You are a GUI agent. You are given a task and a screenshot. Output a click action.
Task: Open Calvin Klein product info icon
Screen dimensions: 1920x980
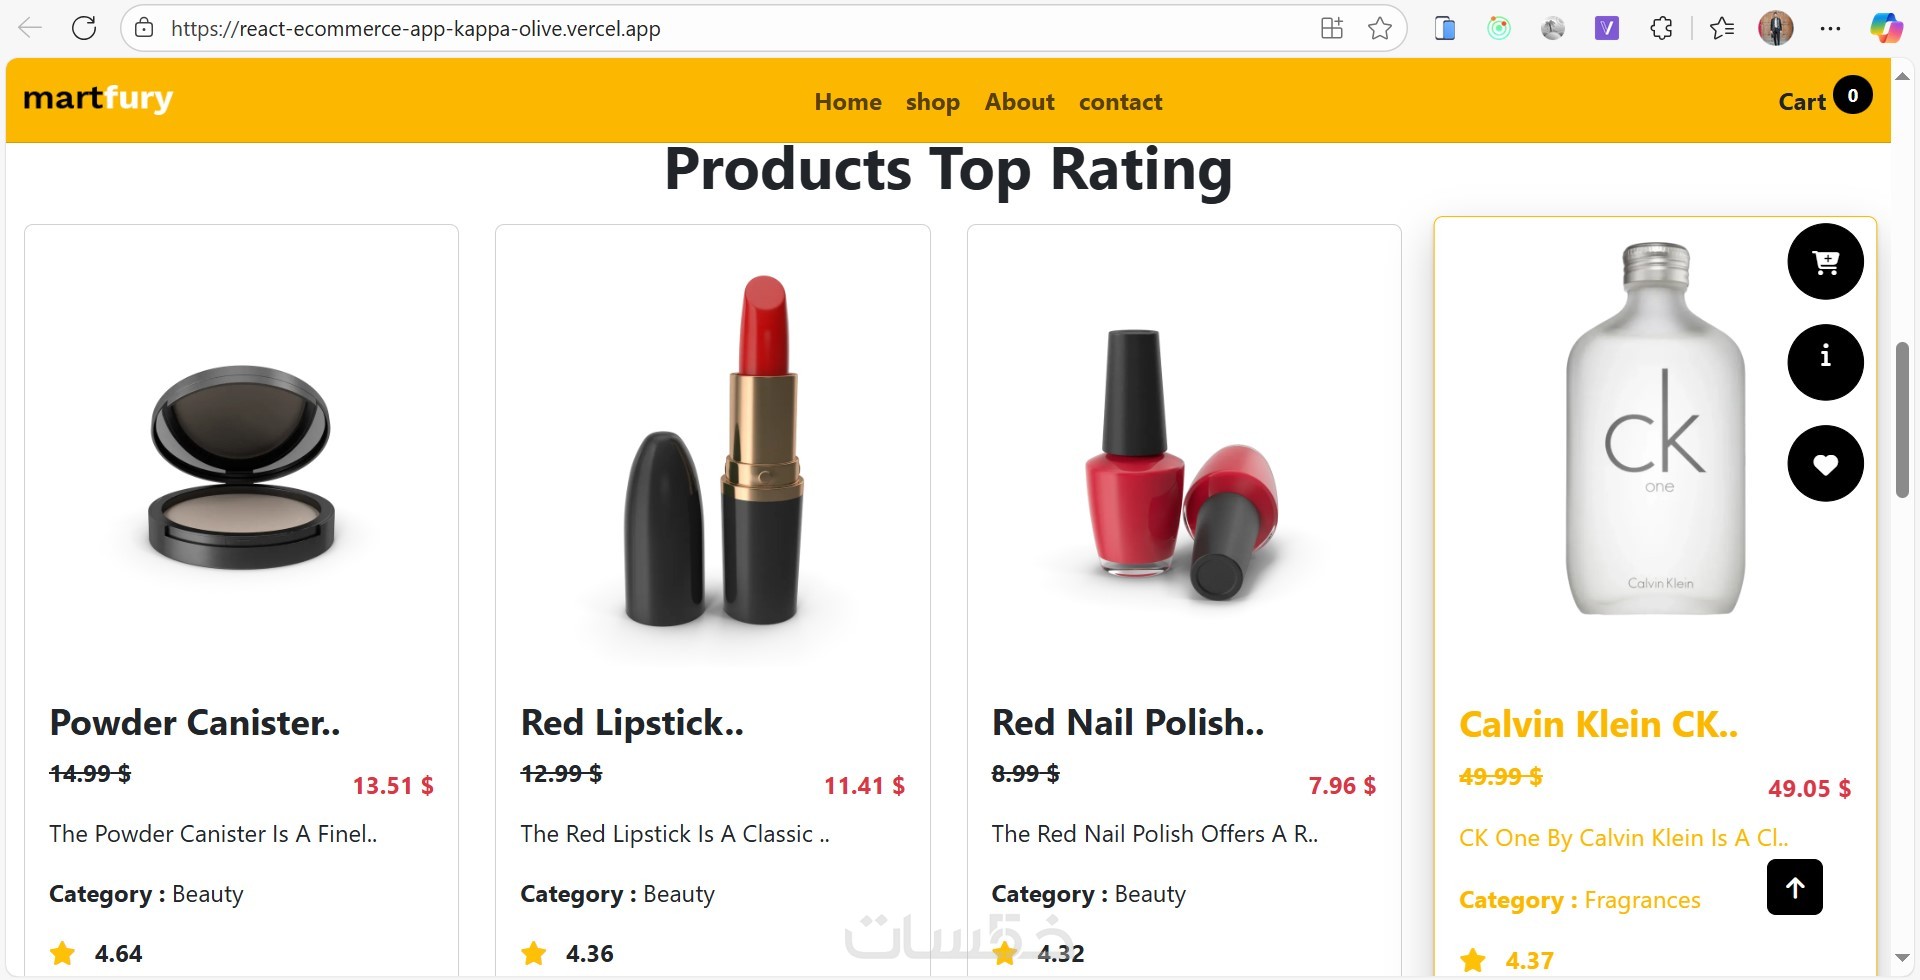(x=1825, y=362)
